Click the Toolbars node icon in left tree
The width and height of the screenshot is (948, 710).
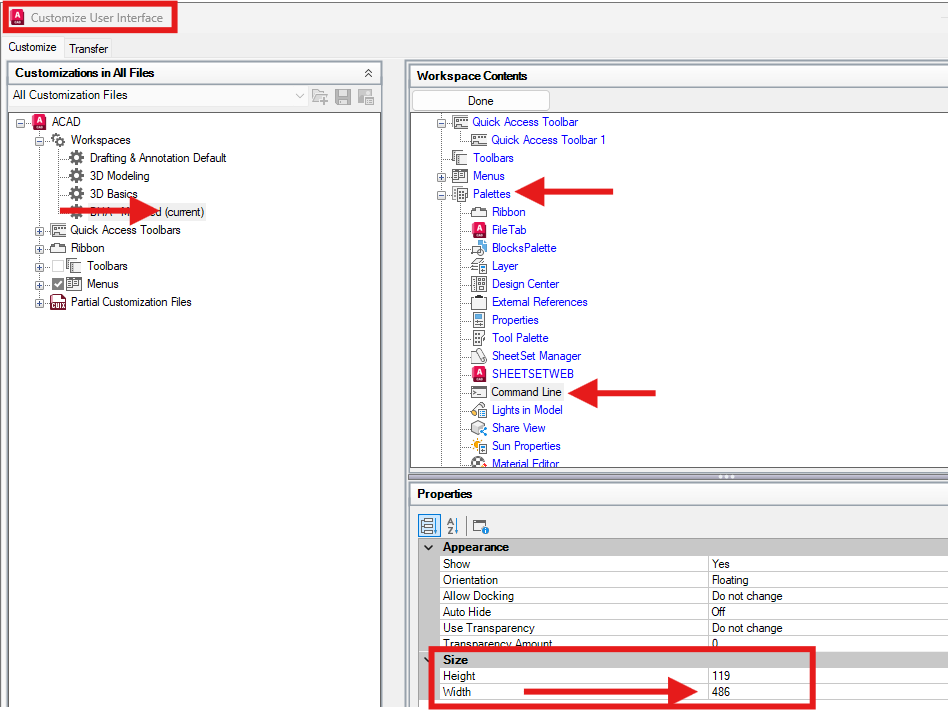(x=74, y=266)
